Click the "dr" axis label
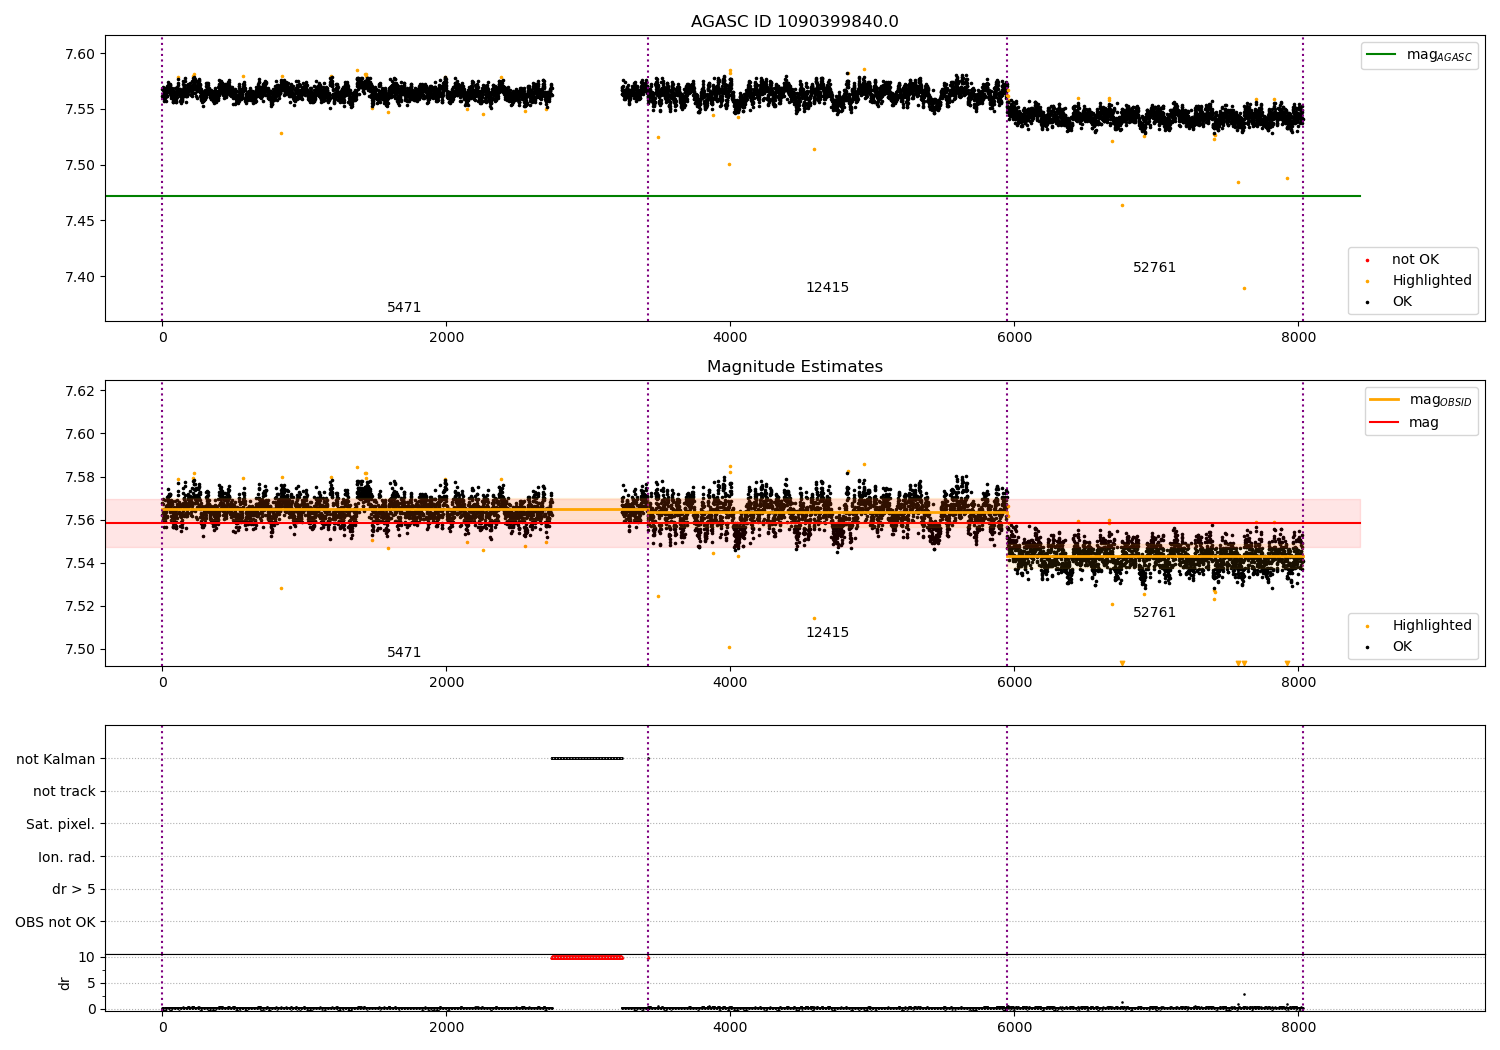The image size is (1500, 1050). click(65, 983)
